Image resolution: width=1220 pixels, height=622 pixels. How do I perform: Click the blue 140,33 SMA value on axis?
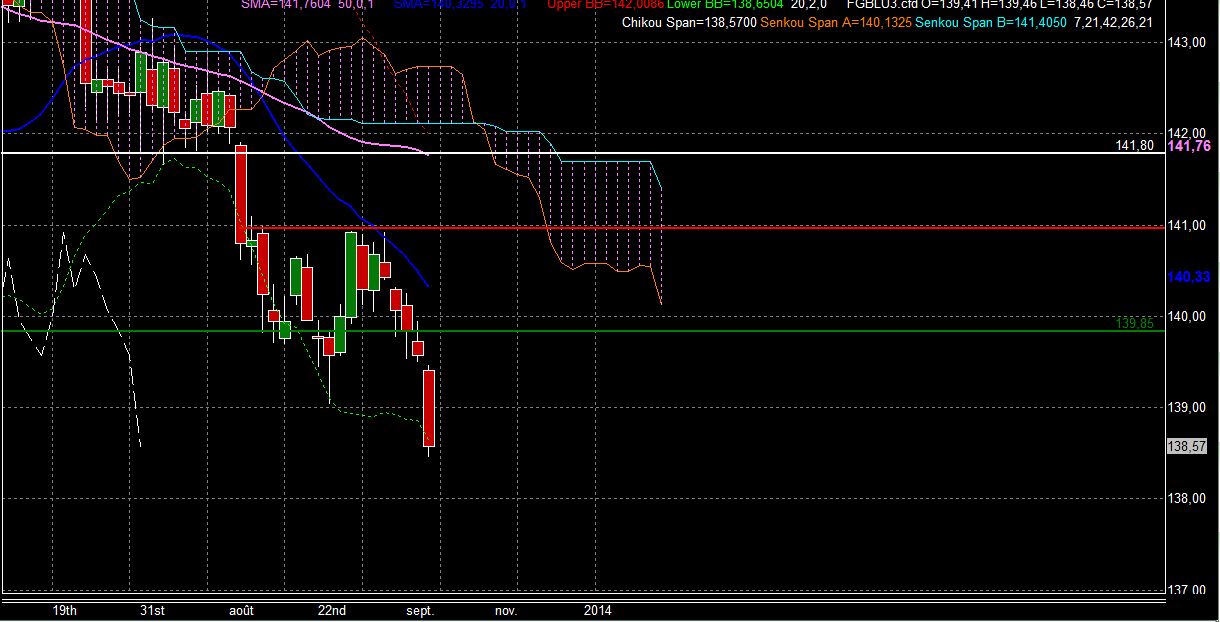point(1191,277)
